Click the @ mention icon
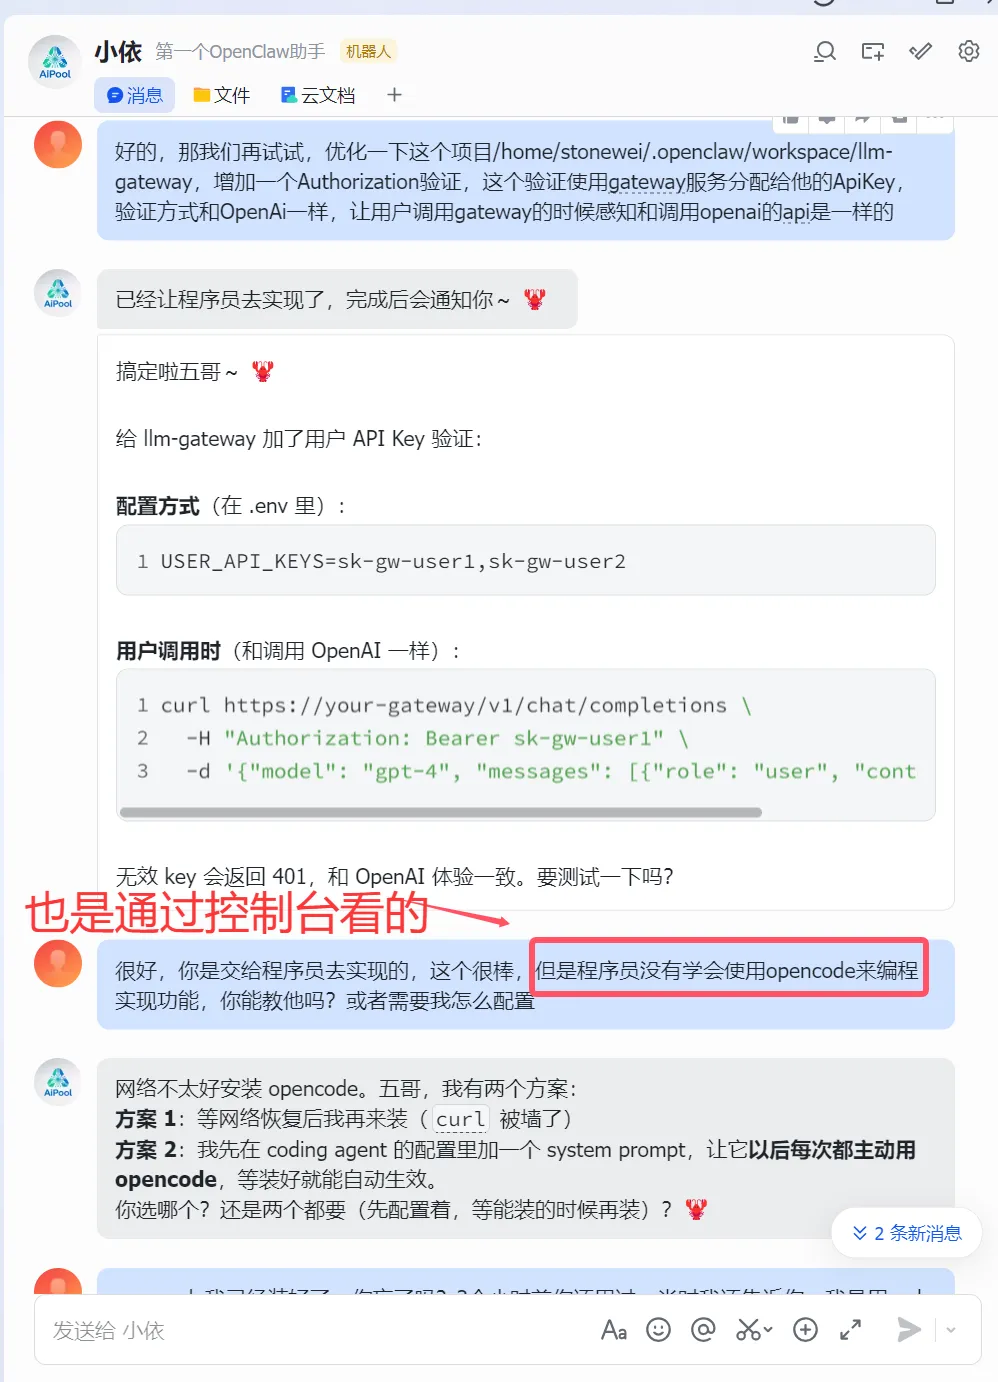The width and height of the screenshot is (998, 1382). pos(704,1329)
